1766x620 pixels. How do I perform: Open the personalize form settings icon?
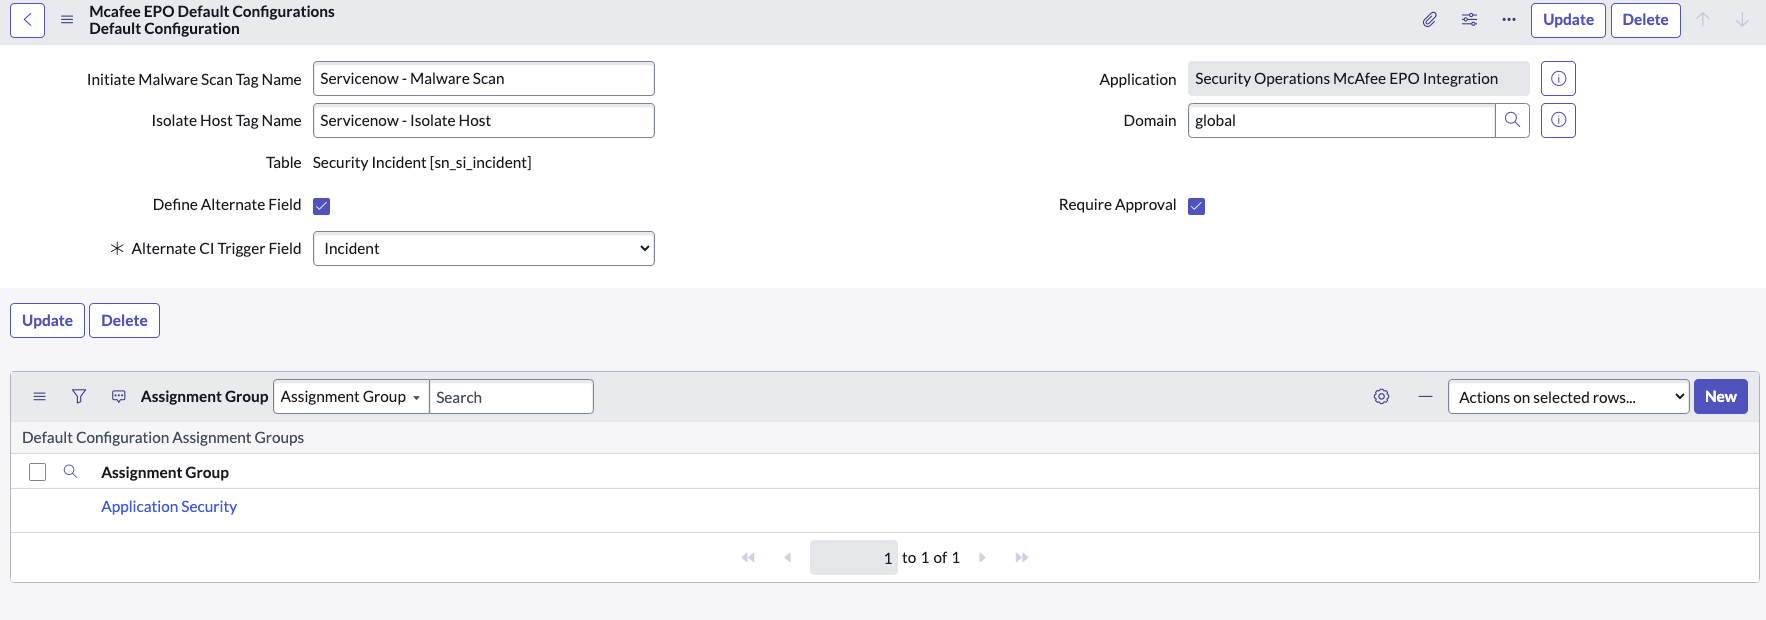[1469, 20]
